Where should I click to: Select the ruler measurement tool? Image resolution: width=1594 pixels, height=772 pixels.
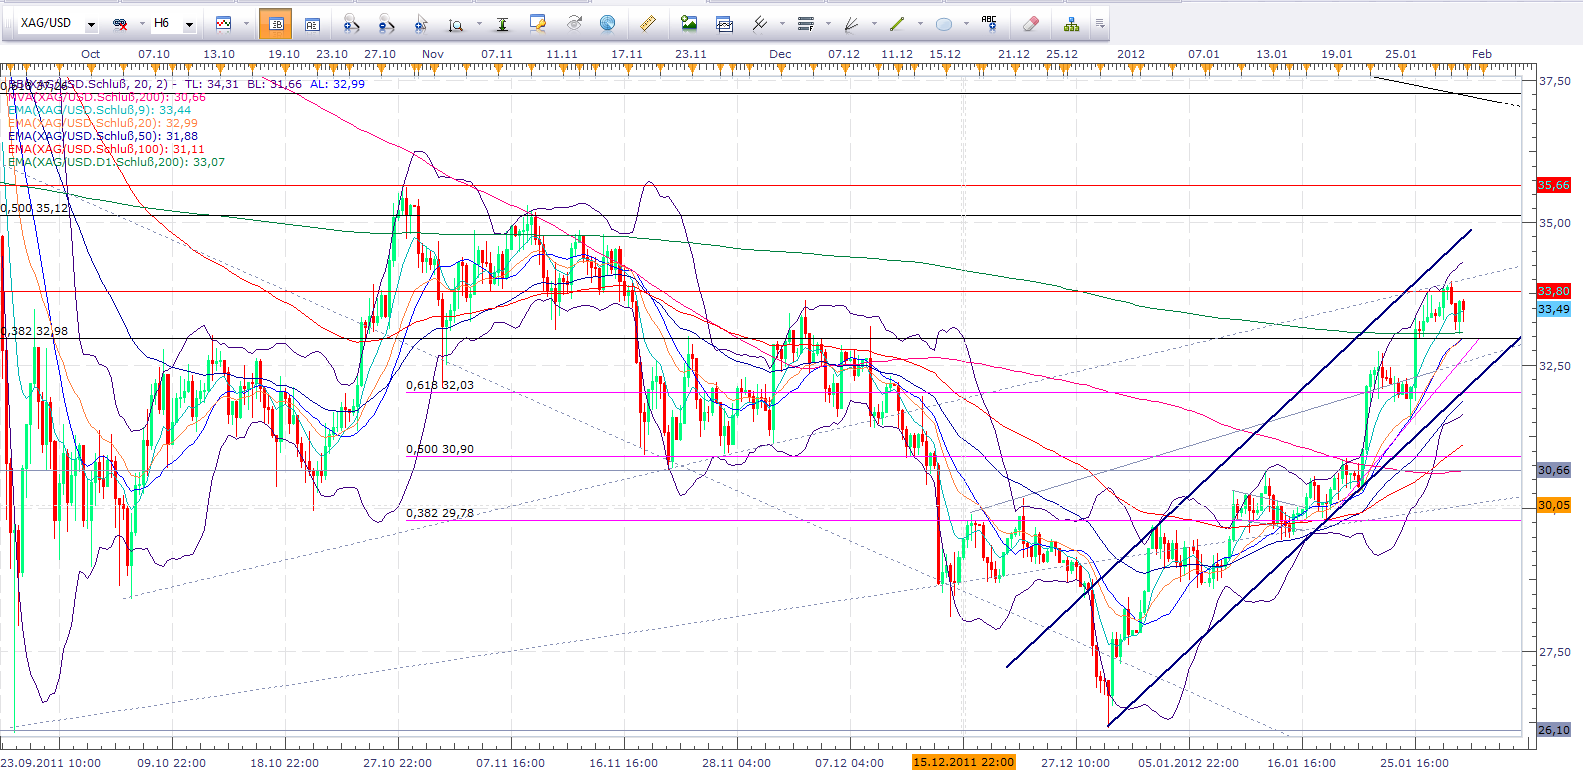coord(648,23)
